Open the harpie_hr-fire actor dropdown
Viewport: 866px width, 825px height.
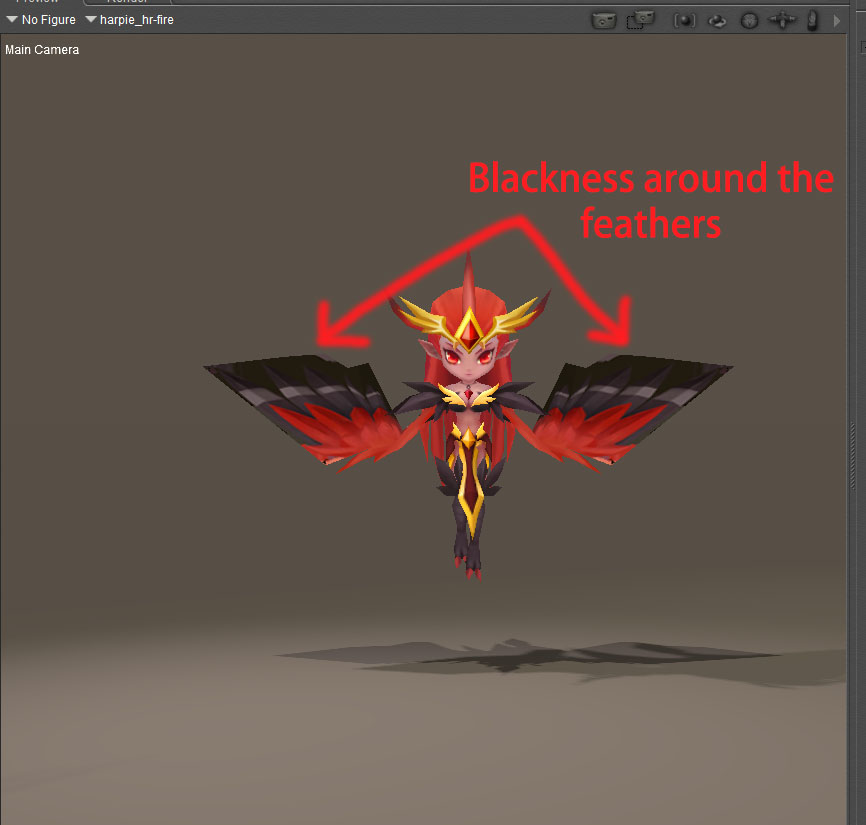coord(130,20)
